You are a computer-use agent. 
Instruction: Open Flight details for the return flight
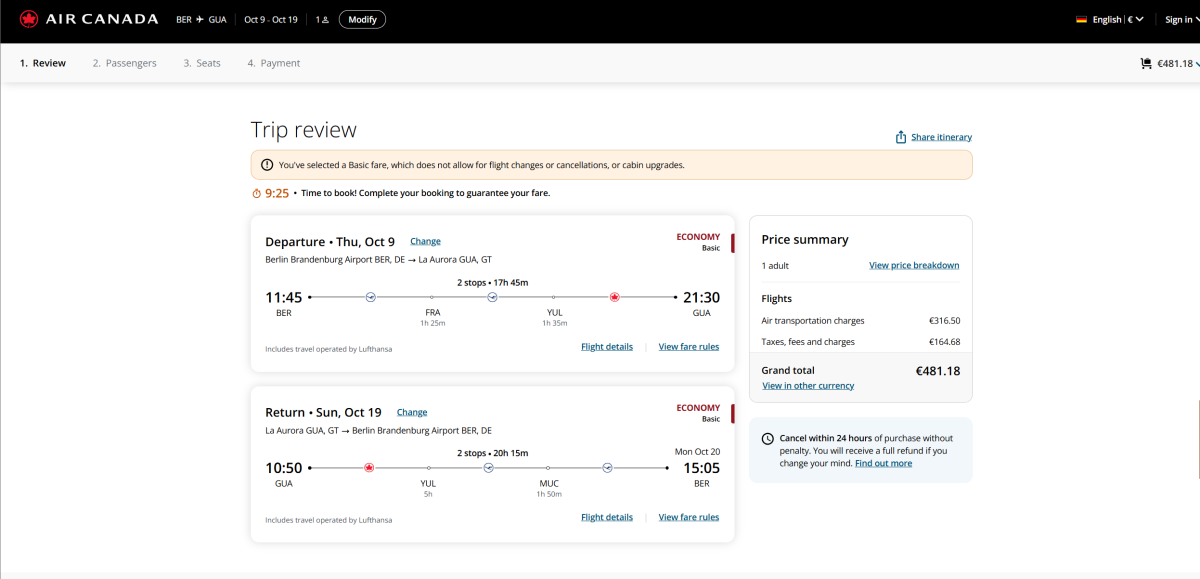(606, 517)
